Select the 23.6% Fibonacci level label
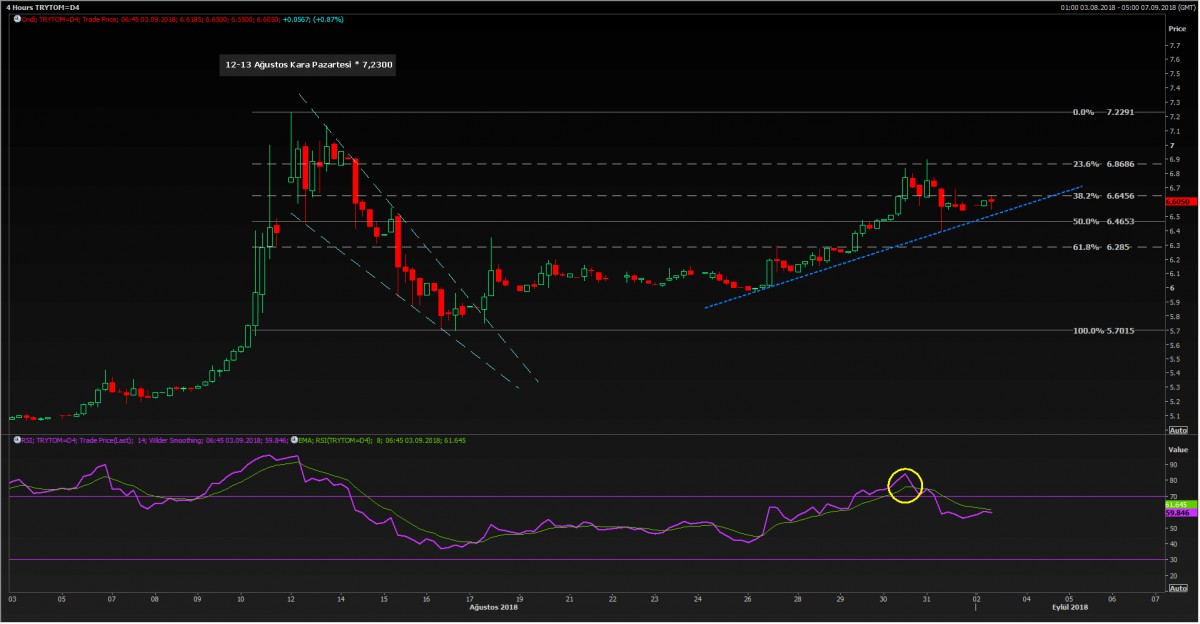 coord(1086,163)
